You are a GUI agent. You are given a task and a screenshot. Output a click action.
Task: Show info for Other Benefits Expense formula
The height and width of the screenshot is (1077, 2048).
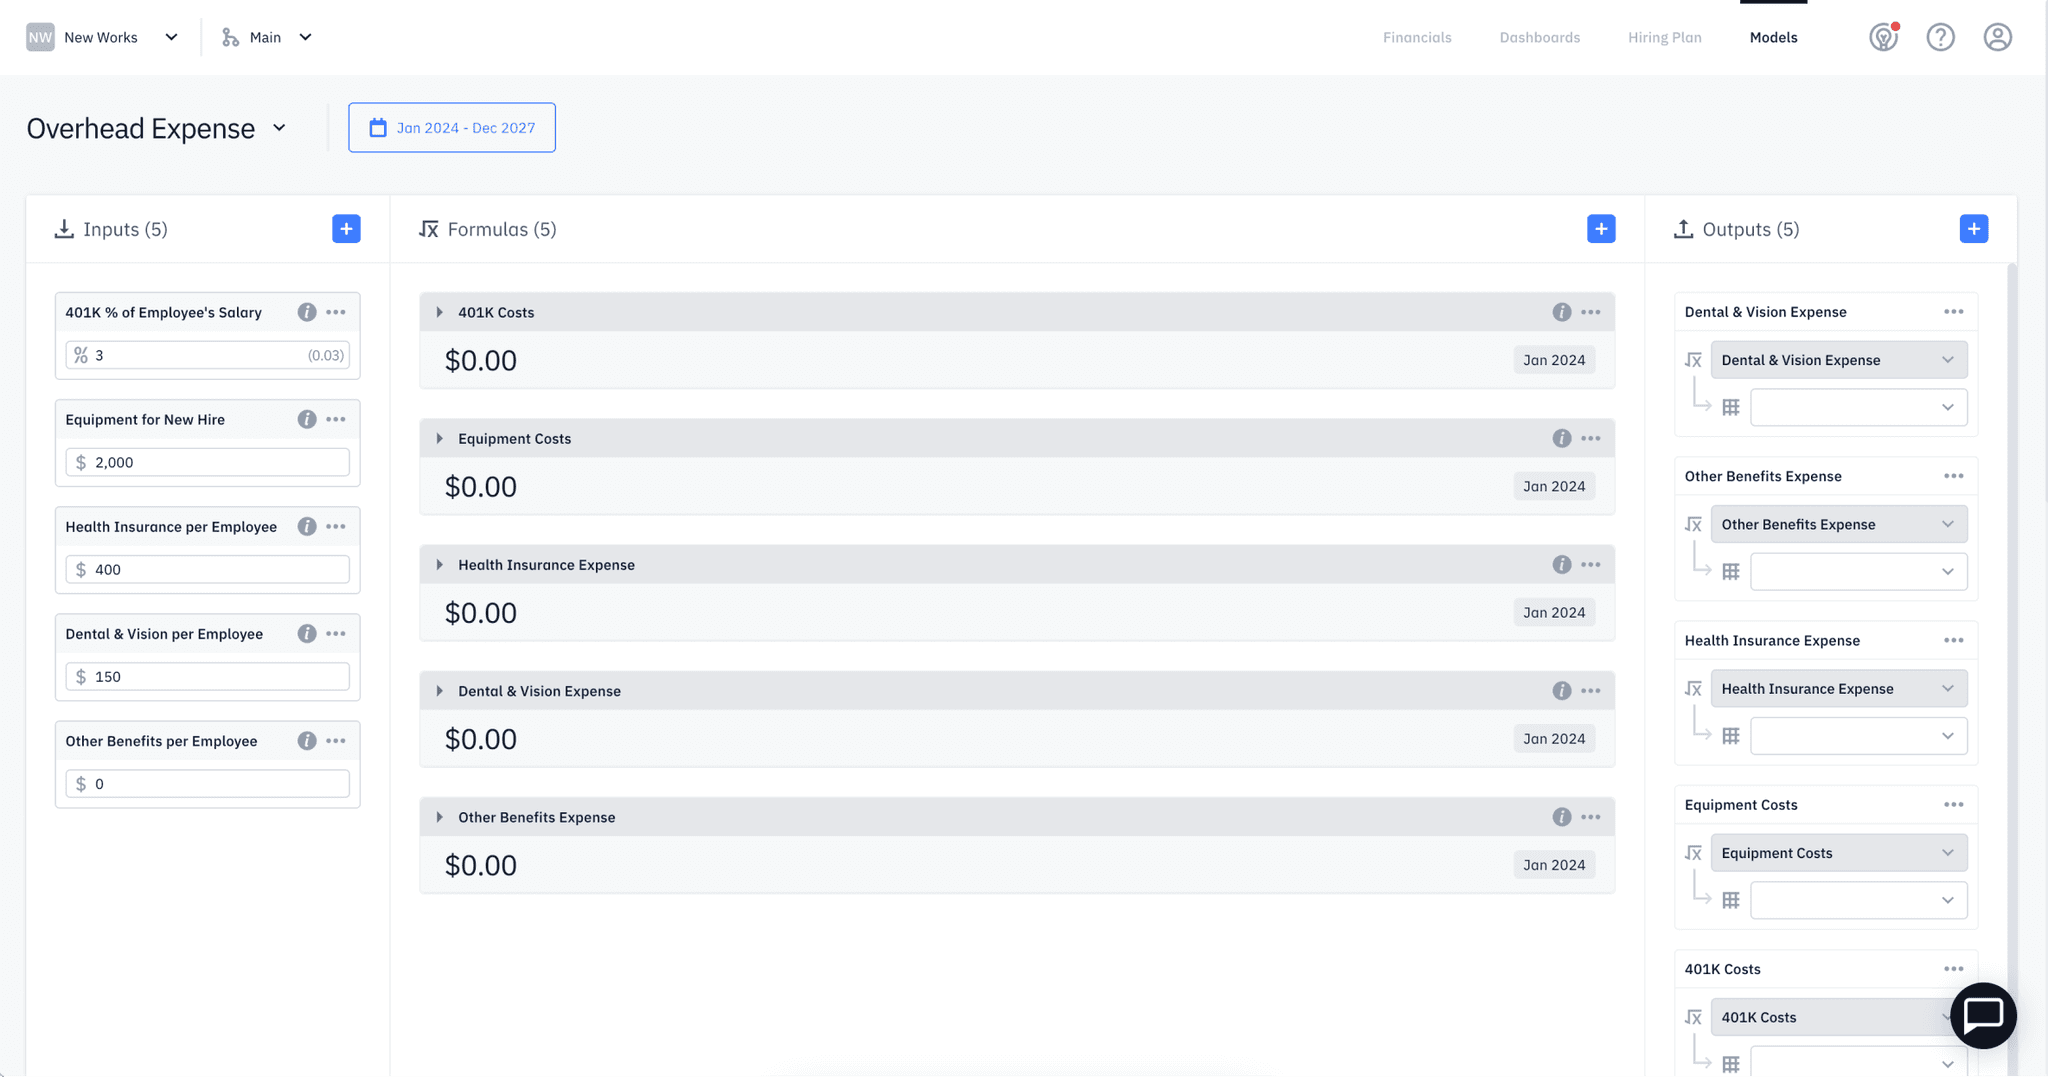(1562, 817)
